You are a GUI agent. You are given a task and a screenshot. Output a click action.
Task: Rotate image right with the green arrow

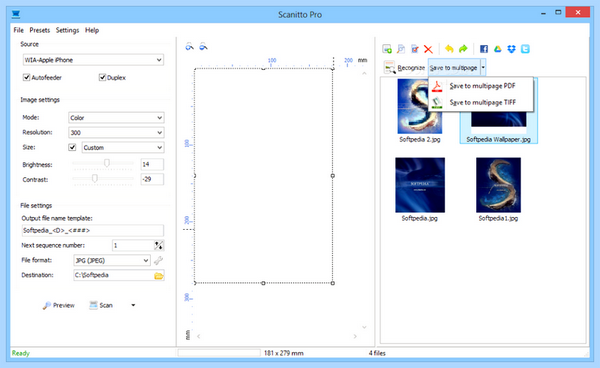[463, 49]
